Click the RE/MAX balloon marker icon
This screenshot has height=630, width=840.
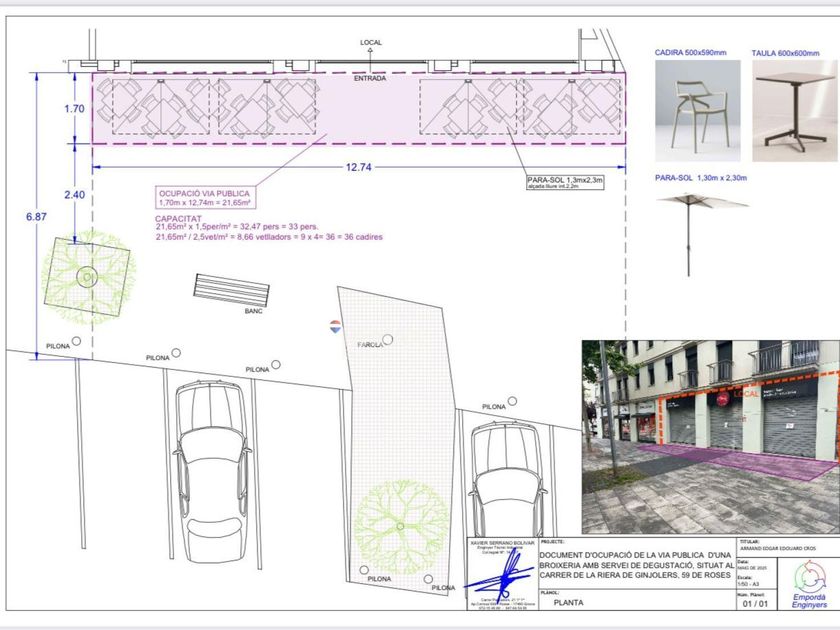335,326
